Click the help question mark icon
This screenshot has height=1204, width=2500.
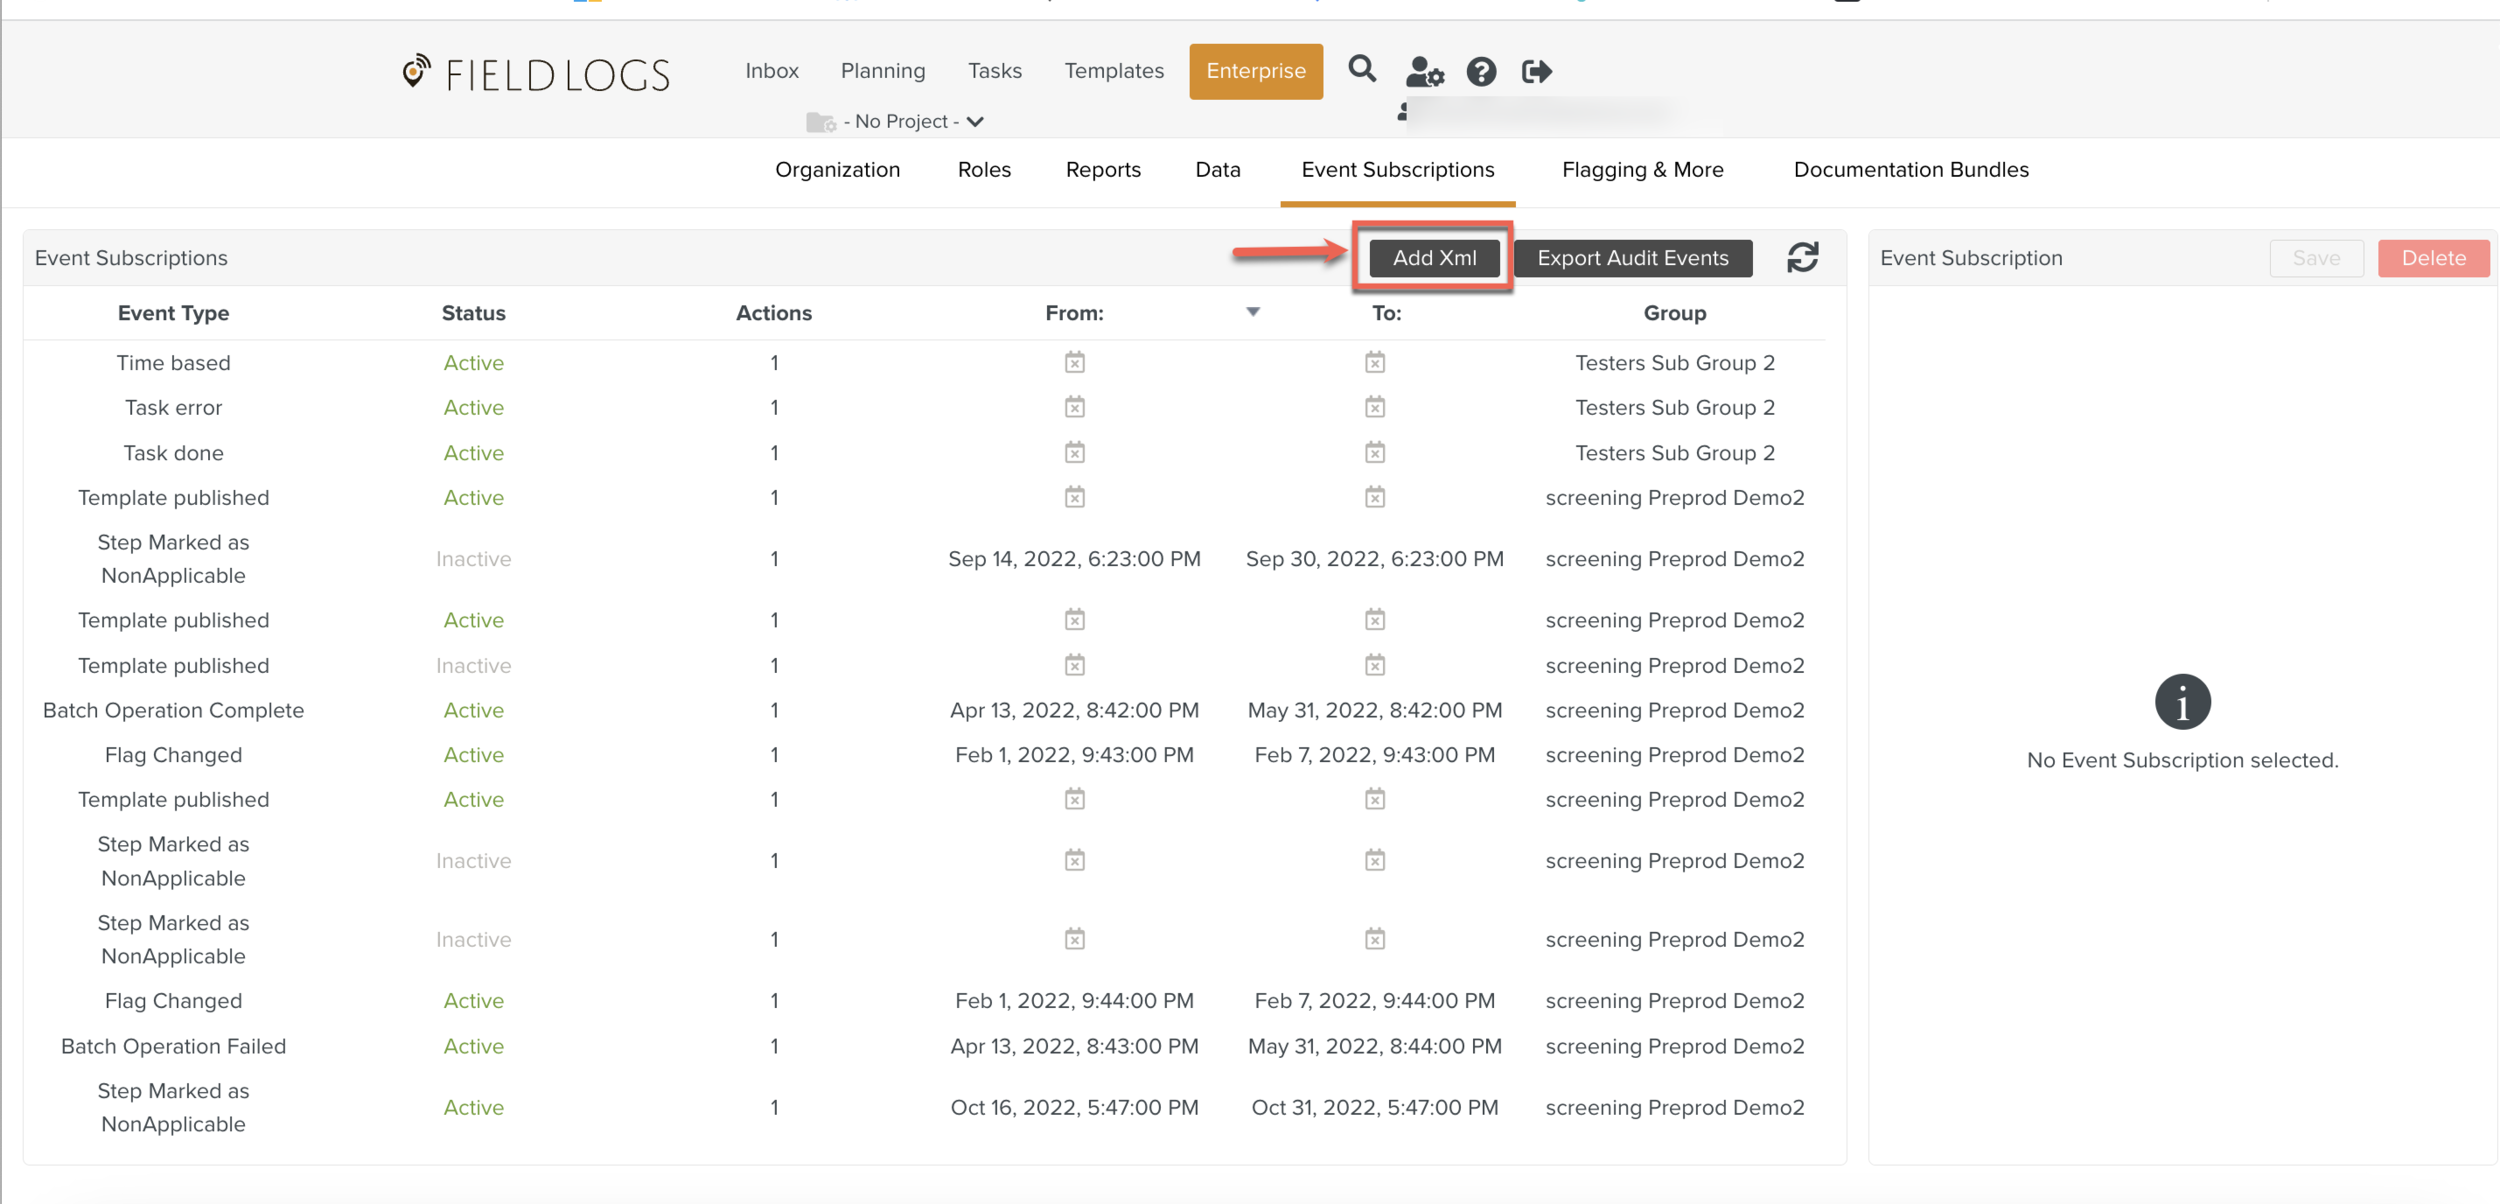1481,71
